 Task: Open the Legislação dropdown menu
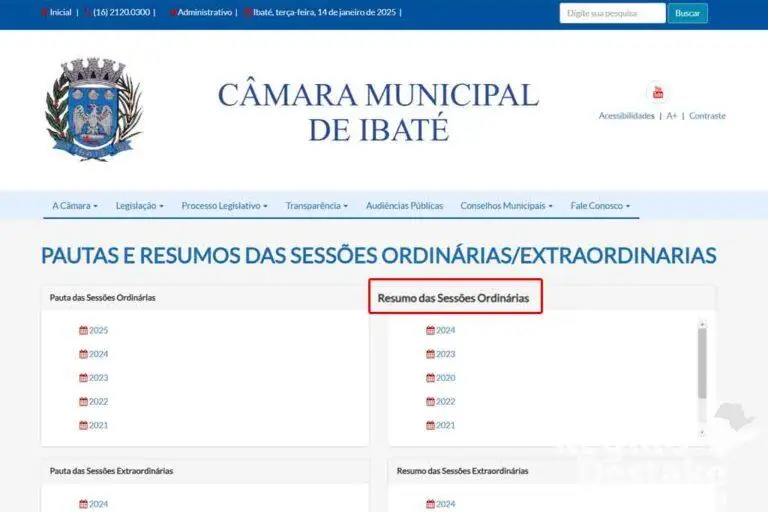point(139,206)
